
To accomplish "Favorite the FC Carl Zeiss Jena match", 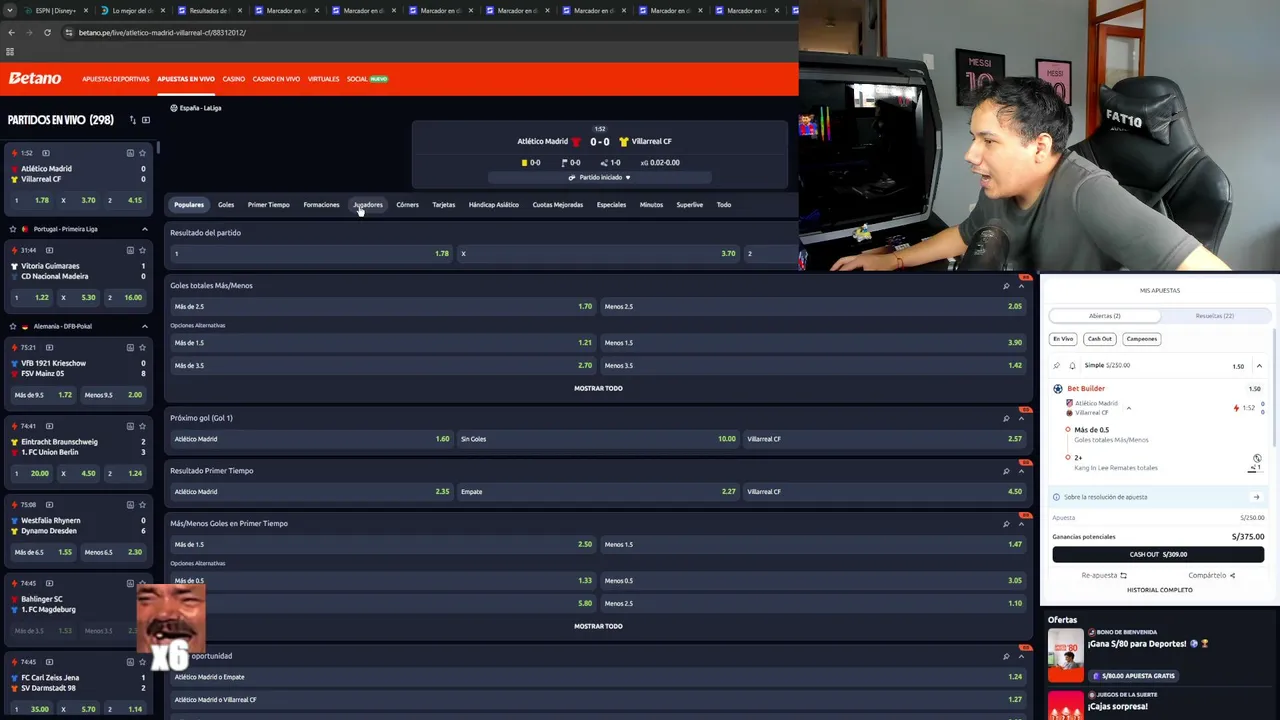I will click(x=142, y=662).
